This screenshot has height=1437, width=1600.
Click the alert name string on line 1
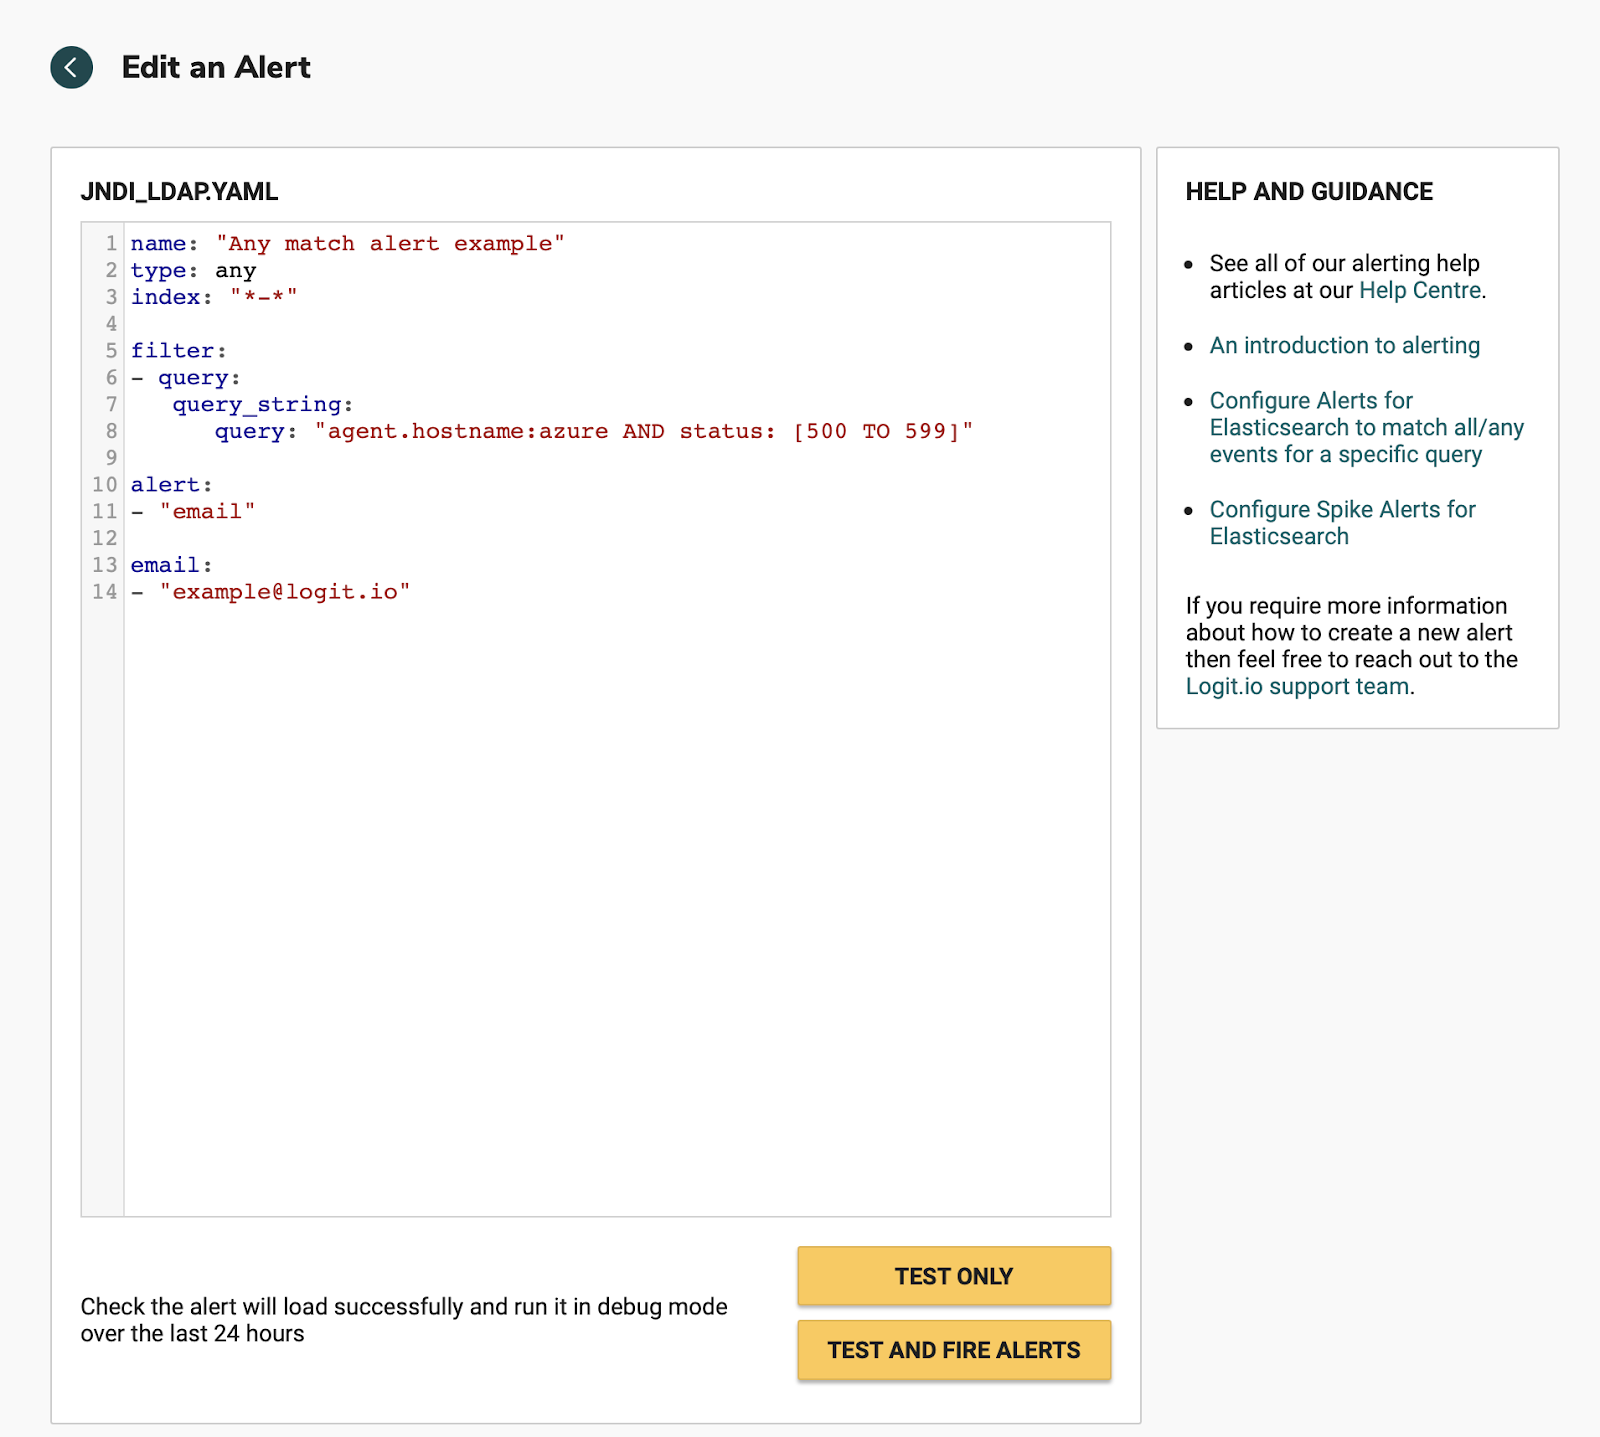[390, 244]
